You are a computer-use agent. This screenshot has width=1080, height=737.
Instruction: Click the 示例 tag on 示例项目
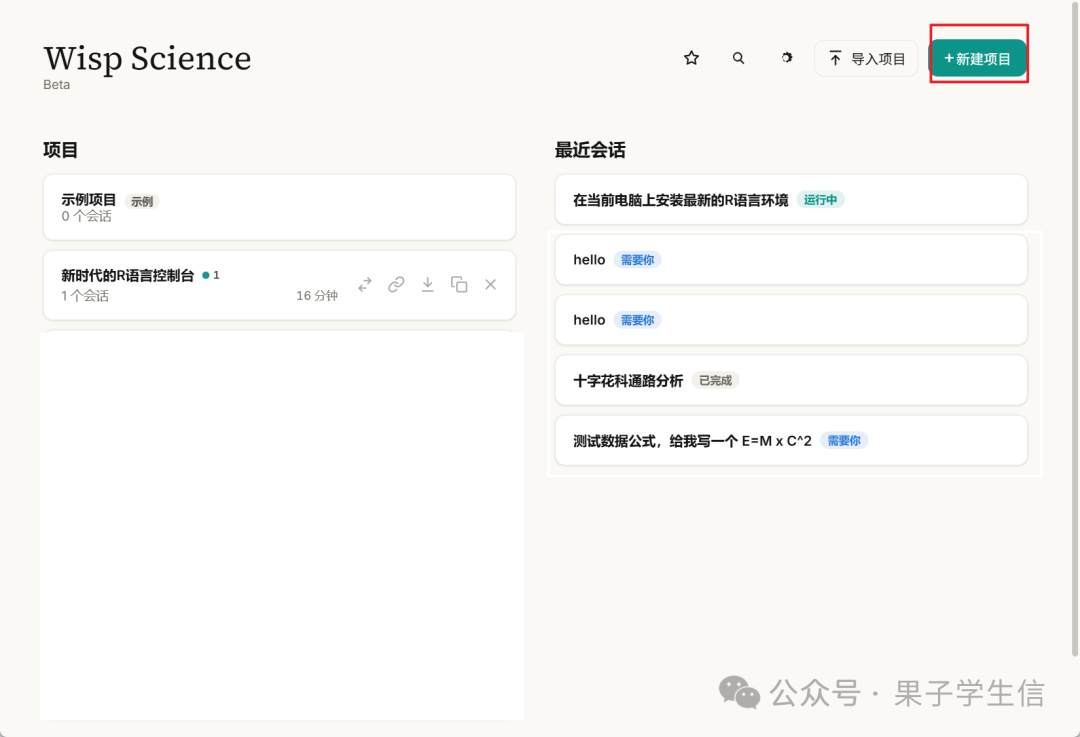point(142,202)
